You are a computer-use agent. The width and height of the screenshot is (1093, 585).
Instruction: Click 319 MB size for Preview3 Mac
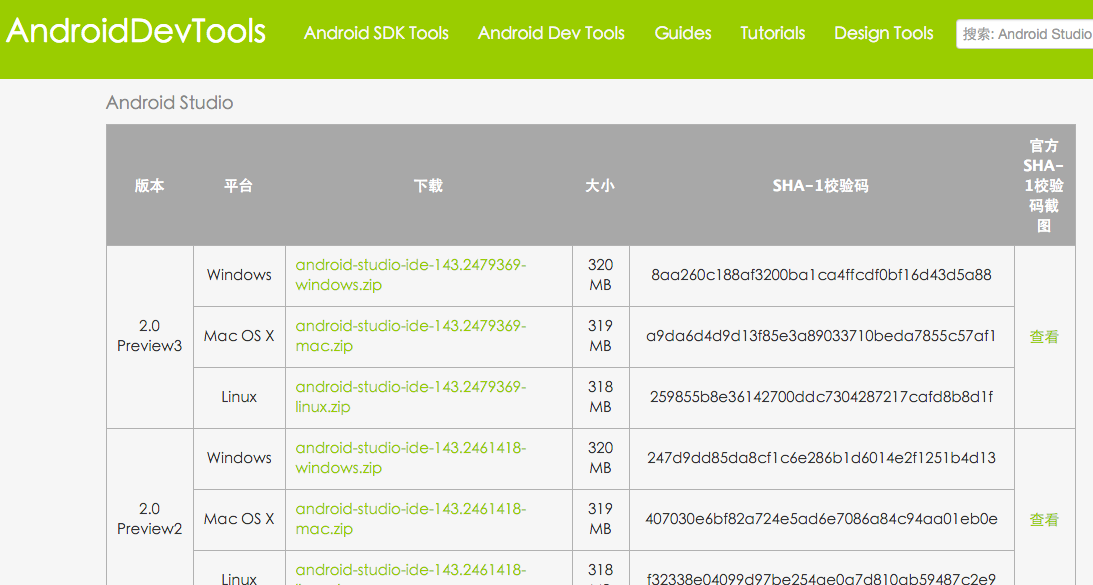[600, 335]
